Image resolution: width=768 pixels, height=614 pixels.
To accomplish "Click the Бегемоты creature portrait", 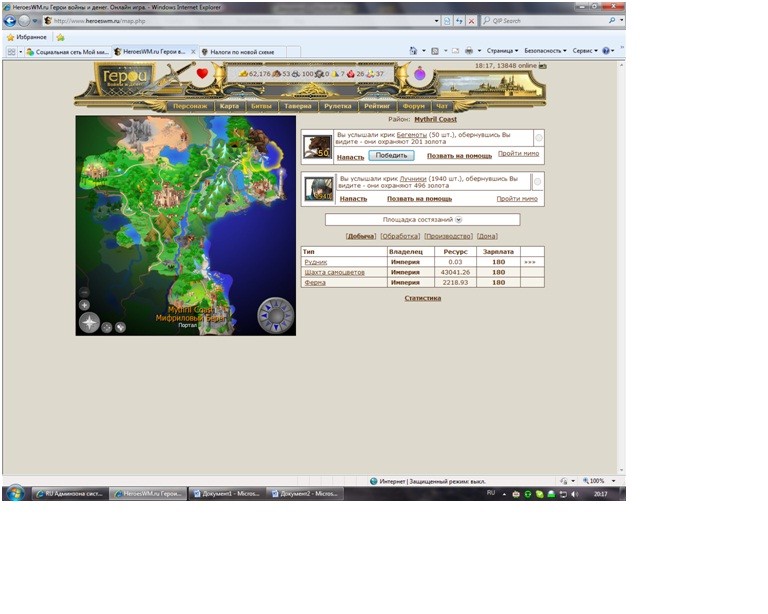I will click(x=317, y=147).
